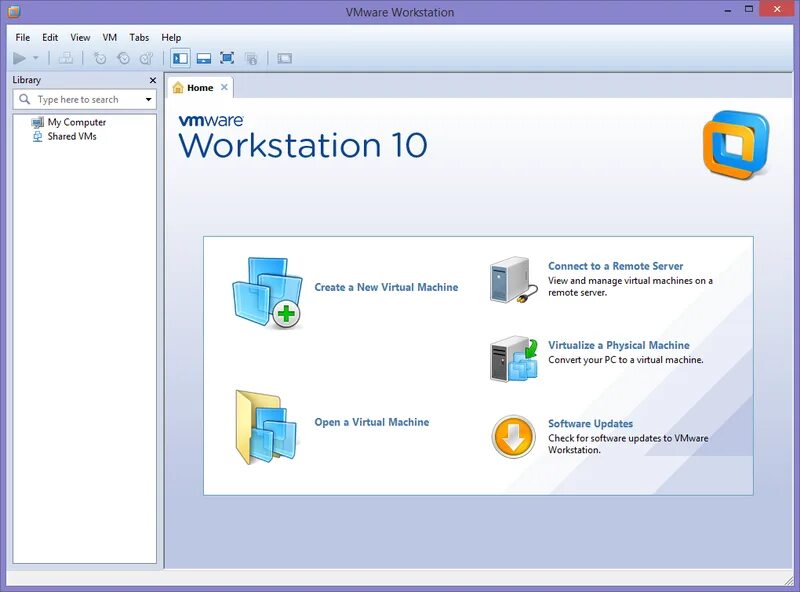This screenshot has height=592, width=800.
Task: Click the Library search field
Action: 85,100
